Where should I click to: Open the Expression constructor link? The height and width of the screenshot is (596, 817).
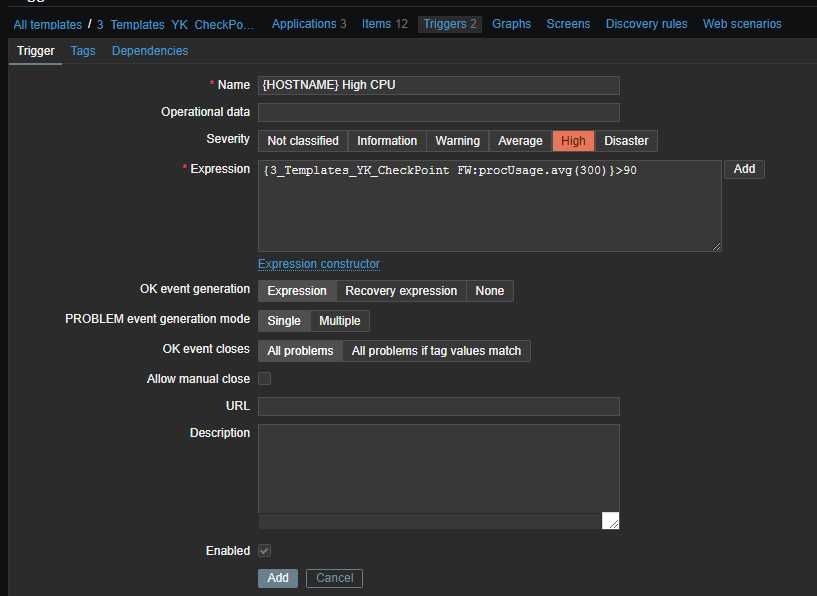(319, 264)
